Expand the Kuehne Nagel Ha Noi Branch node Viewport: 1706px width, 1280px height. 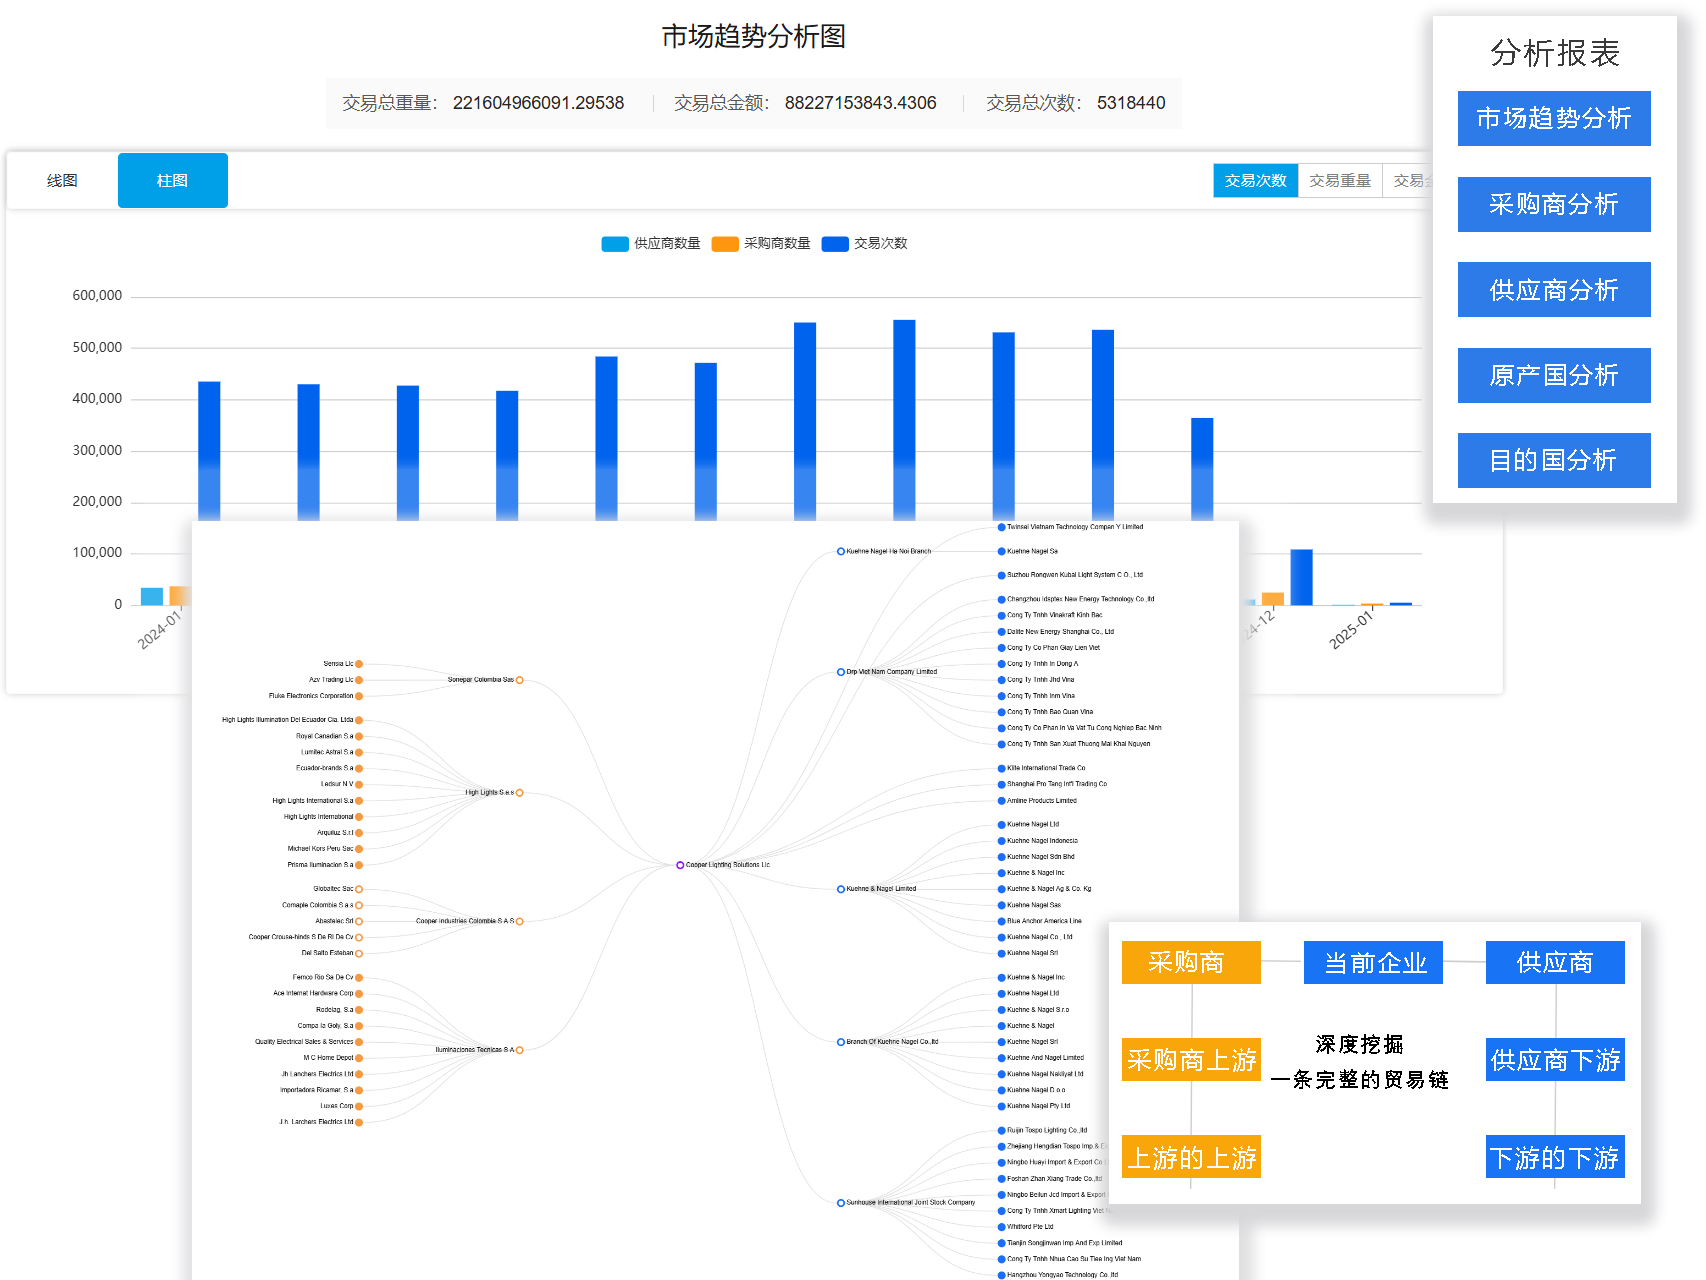[841, 551]
